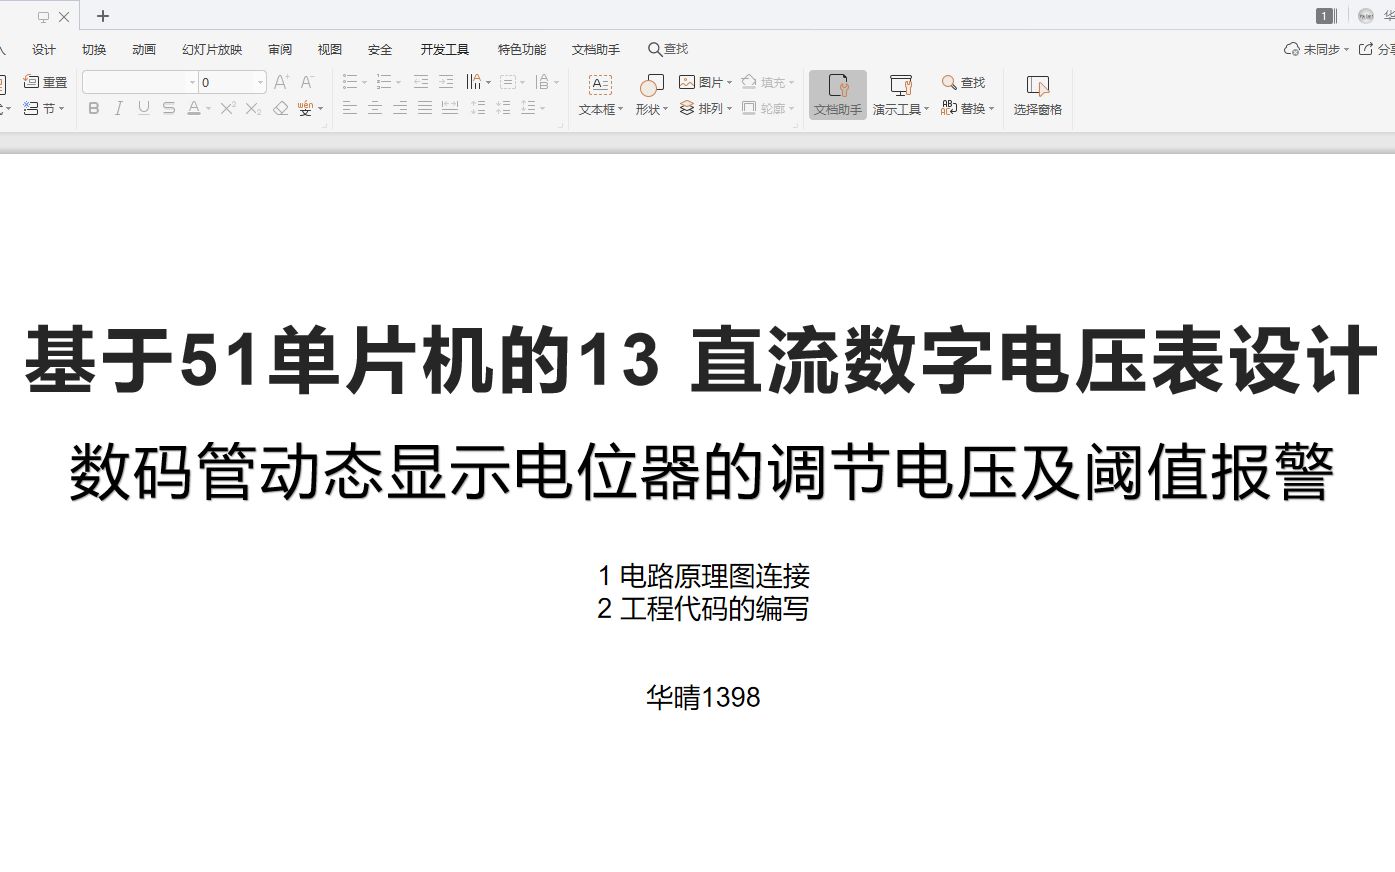Open the 文本框 dropdown arrow
This screenshot has width=1395, height=872.
[x=621, y=110]
